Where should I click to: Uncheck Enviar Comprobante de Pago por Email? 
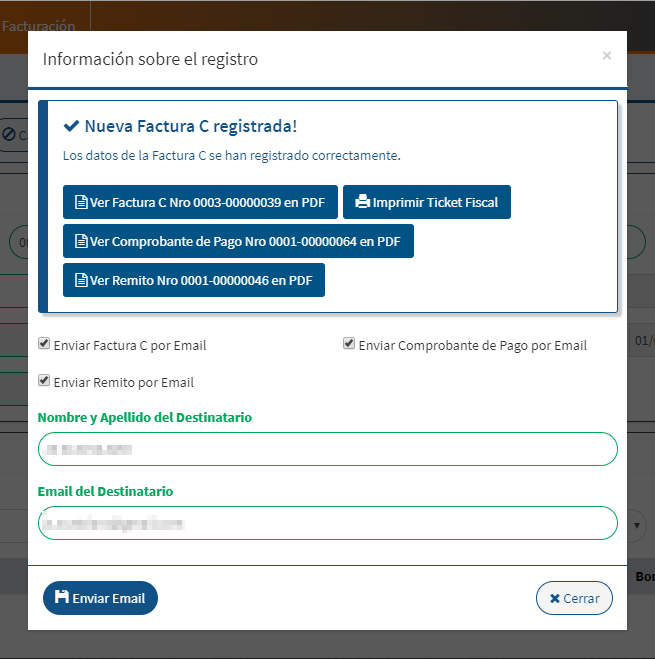[349, 343]
